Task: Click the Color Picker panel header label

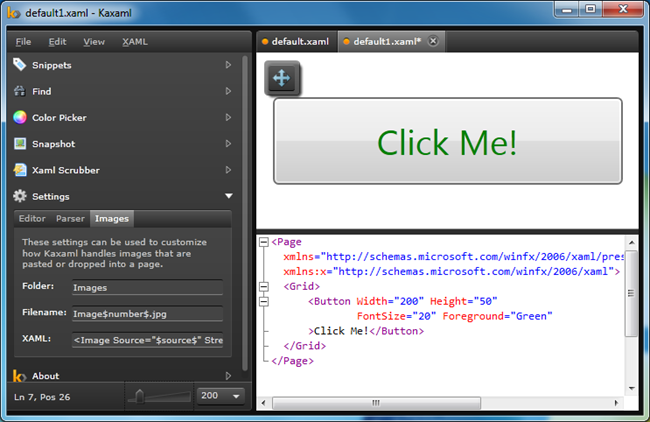Action: [x=59, y=118]
